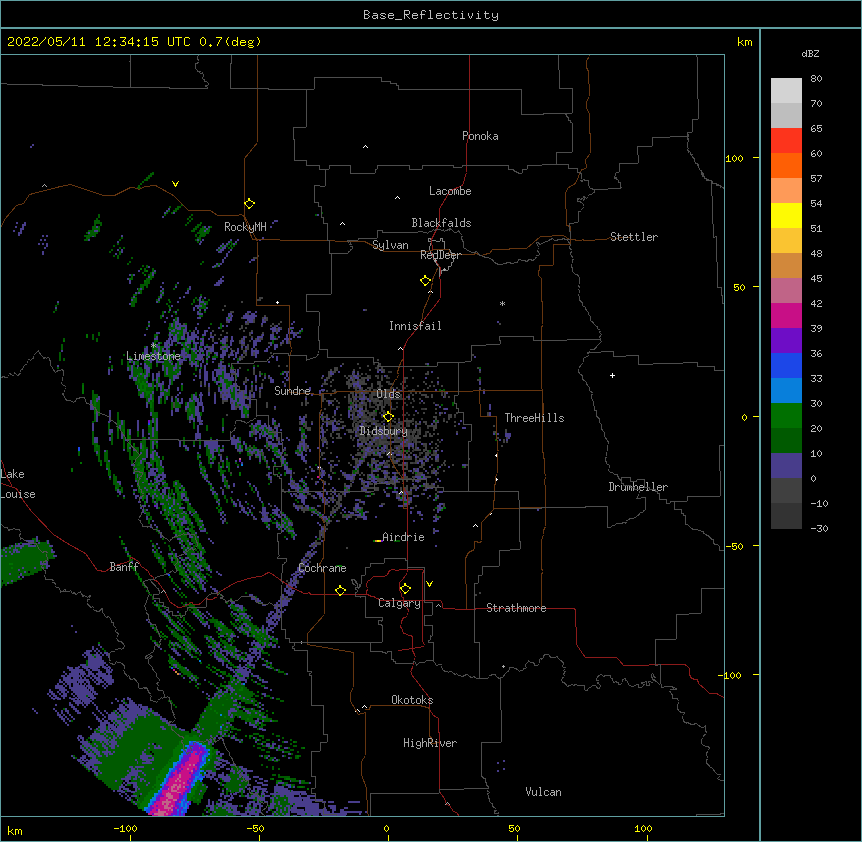Click the Sundre town label

pyautogui.click(x=292, y=391)
